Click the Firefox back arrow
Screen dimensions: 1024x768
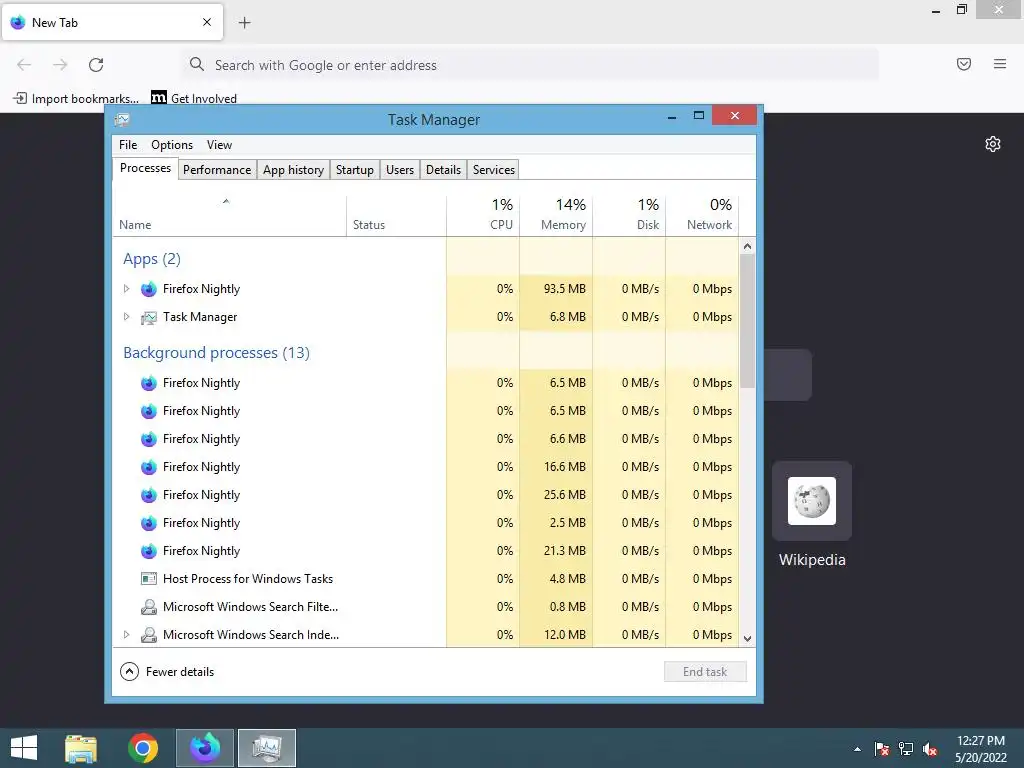24,65
